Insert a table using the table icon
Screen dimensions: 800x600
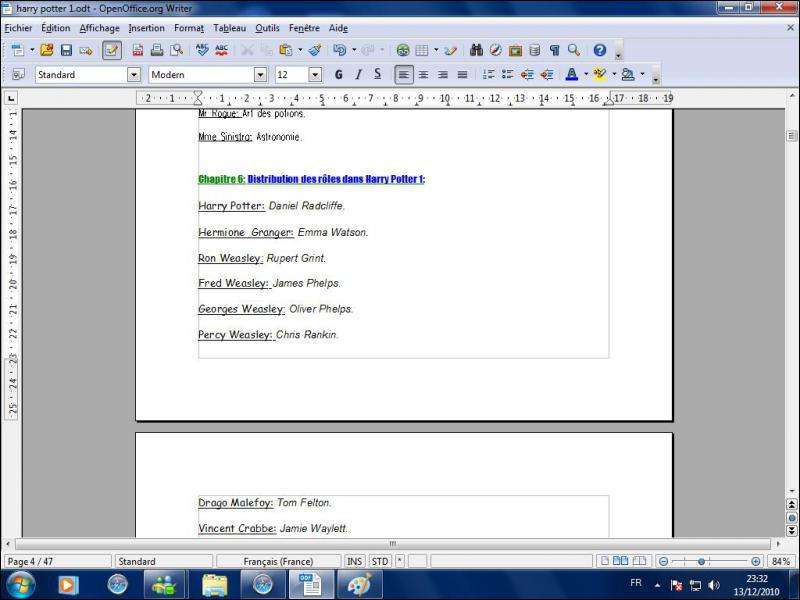422,50
